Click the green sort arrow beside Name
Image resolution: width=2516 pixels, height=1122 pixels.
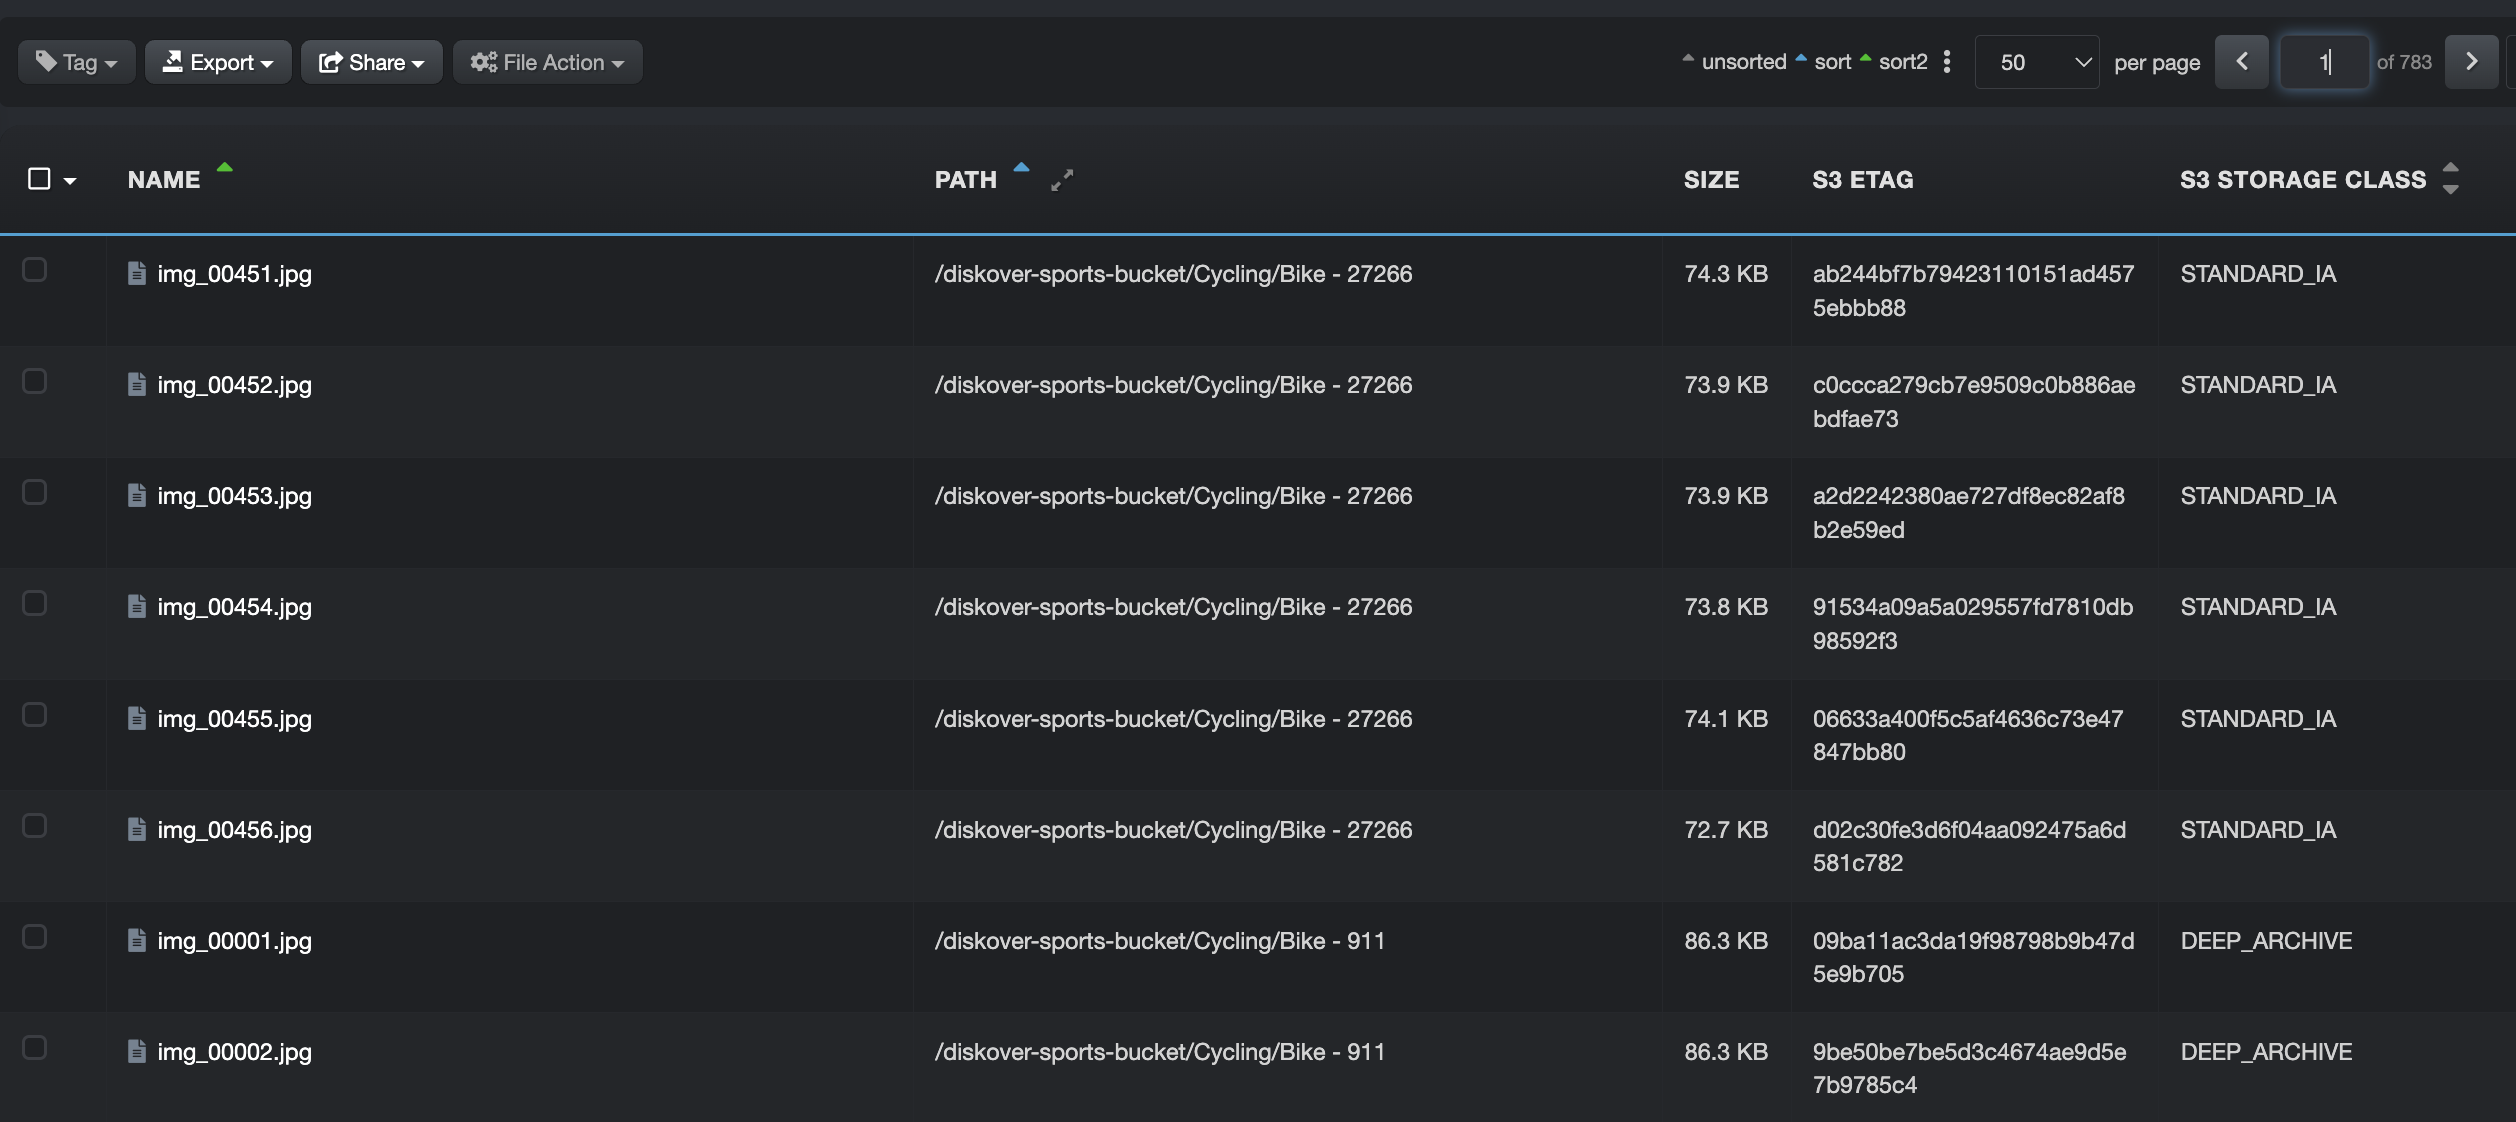[x=225, y=168]
